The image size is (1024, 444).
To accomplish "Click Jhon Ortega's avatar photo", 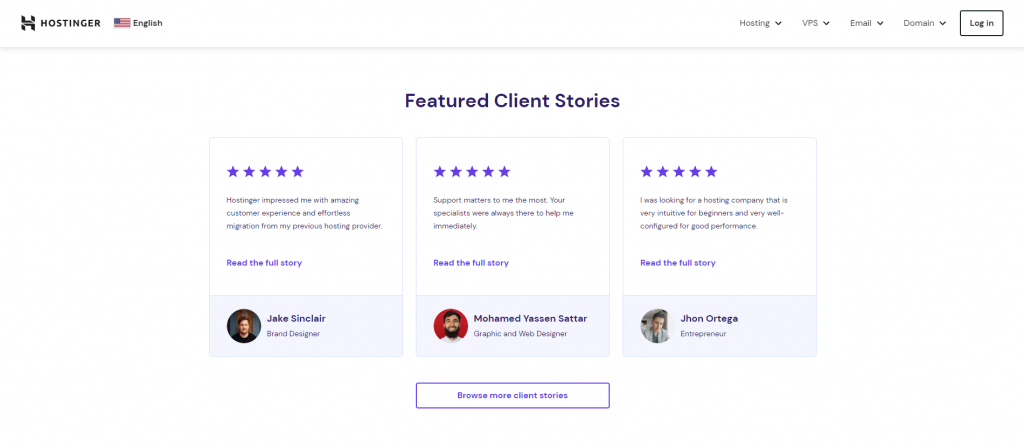I will coord(657,326).
